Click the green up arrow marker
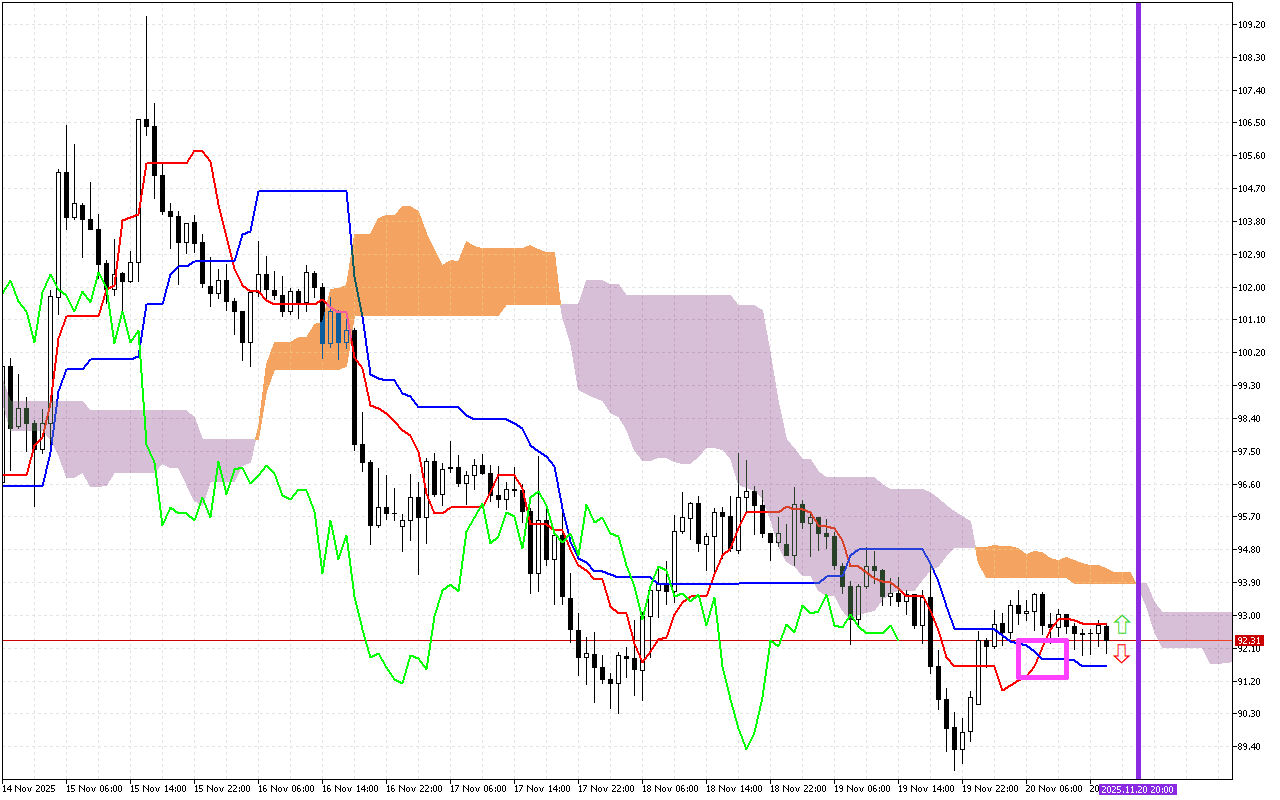 1122,625
